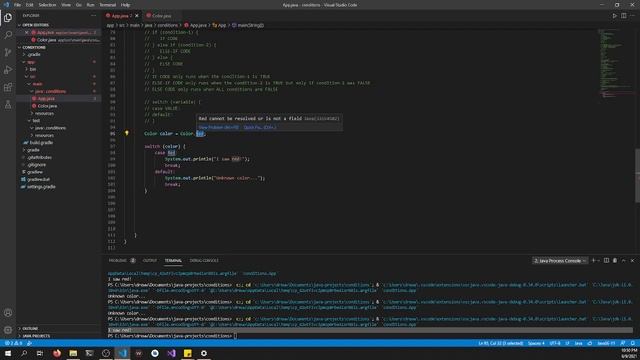Close App.java in Open Editors list

tap(27, 32)
